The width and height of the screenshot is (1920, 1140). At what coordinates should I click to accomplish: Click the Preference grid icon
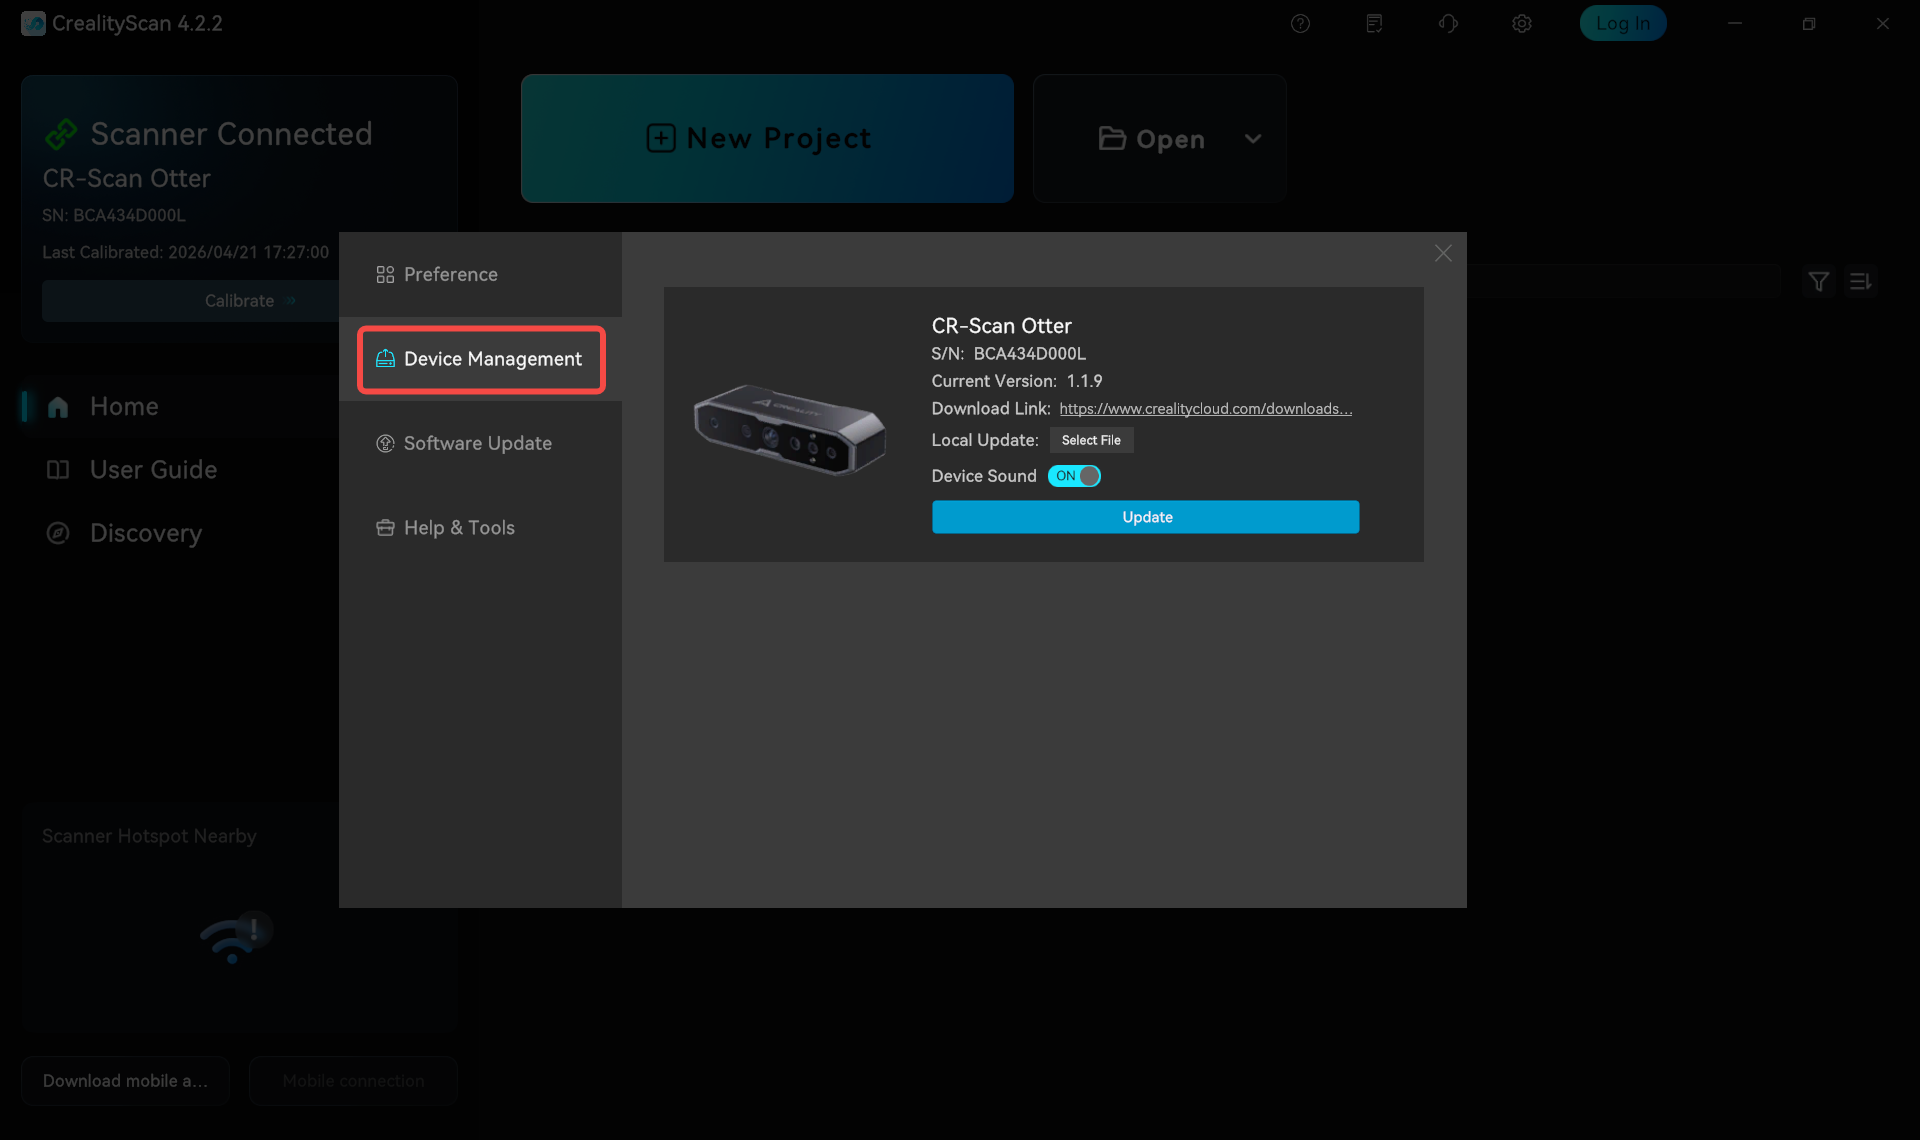(385, 274)
